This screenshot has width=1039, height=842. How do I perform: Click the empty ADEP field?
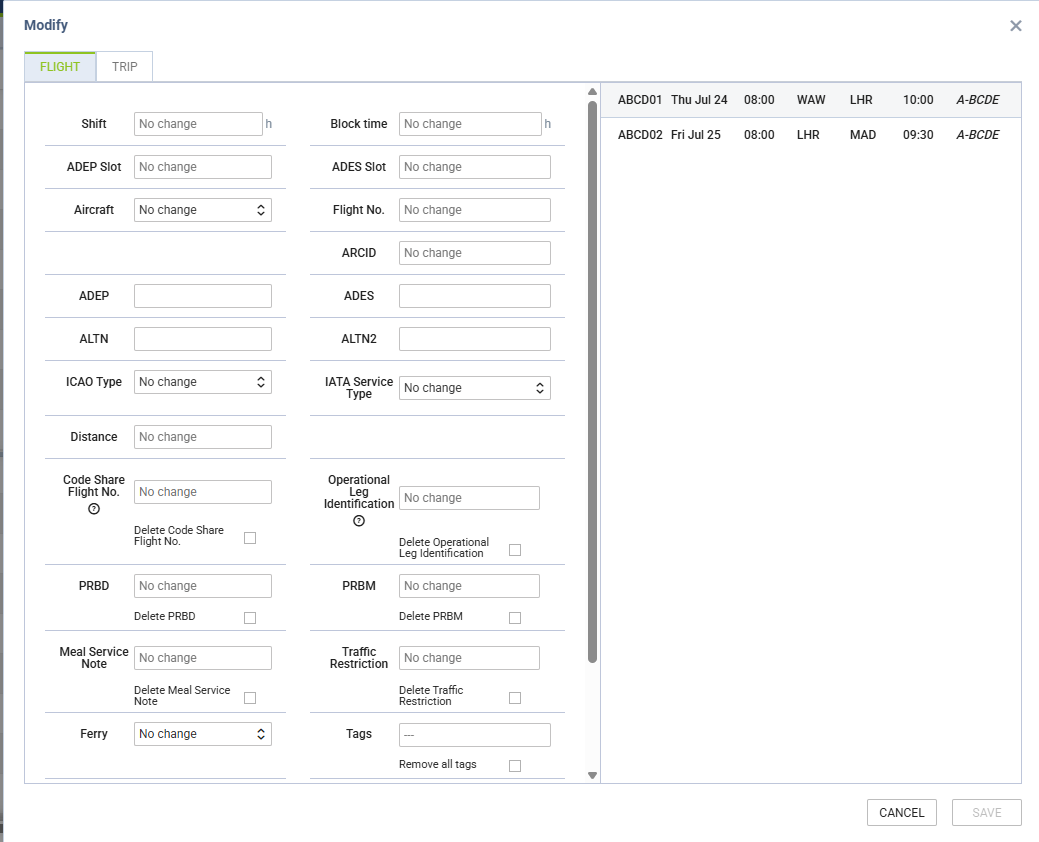click(203, 296)
